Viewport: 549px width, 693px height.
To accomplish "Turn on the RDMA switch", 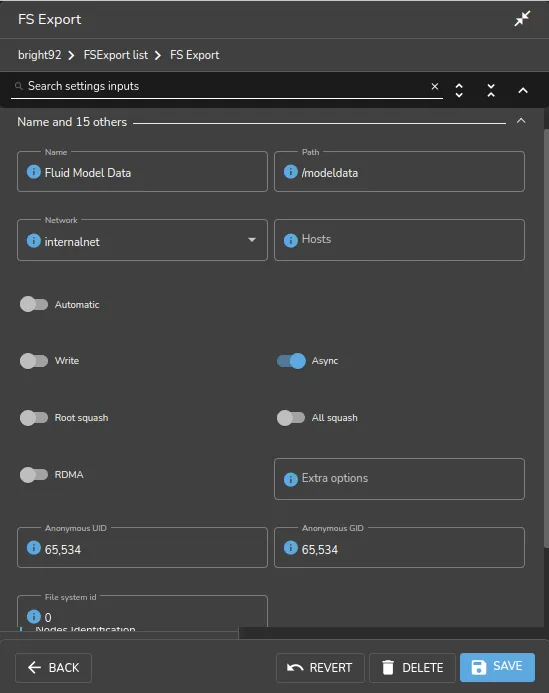I will coord(34,475).
